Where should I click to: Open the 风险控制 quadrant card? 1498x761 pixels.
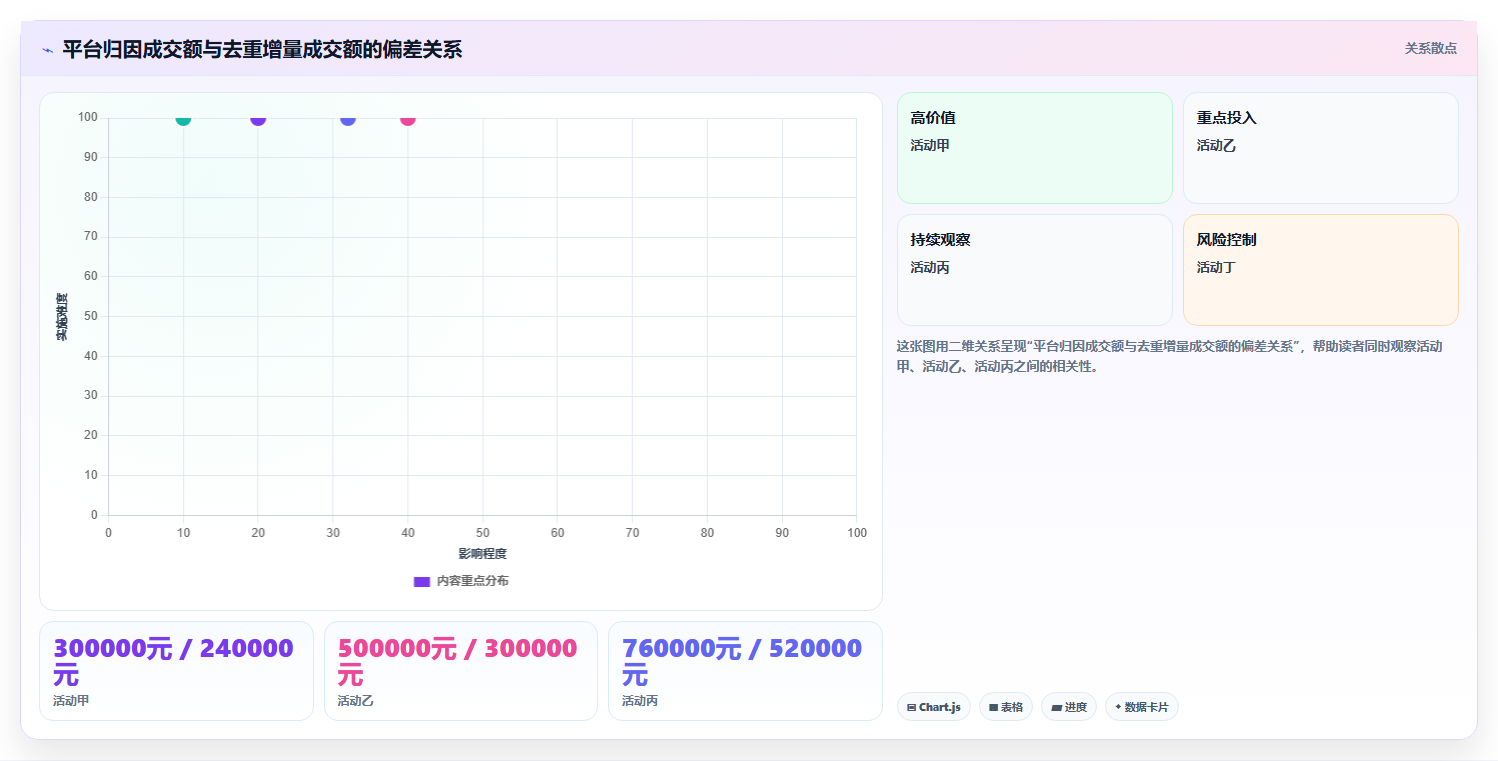click(x=1321, y=270)
